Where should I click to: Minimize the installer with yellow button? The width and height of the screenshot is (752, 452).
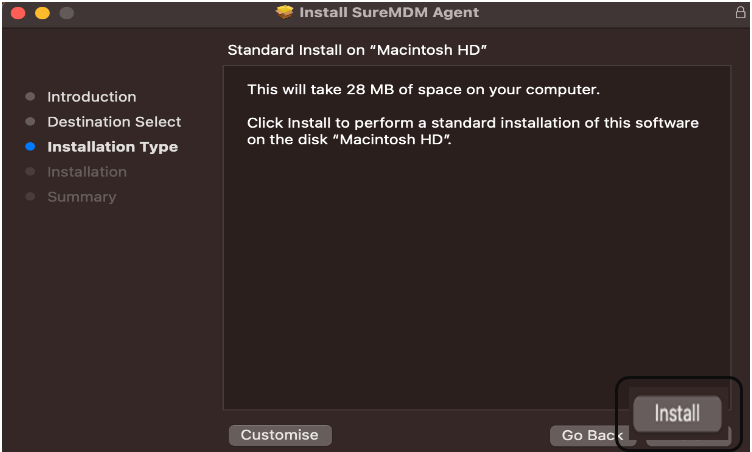42,12
